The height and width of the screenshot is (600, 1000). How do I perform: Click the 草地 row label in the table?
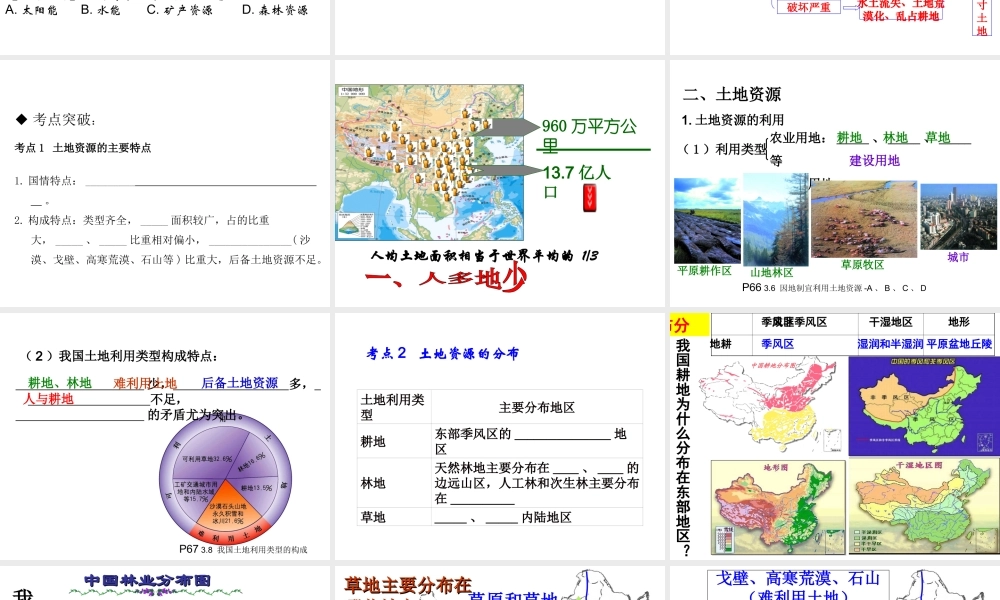(x=373, y=517)
